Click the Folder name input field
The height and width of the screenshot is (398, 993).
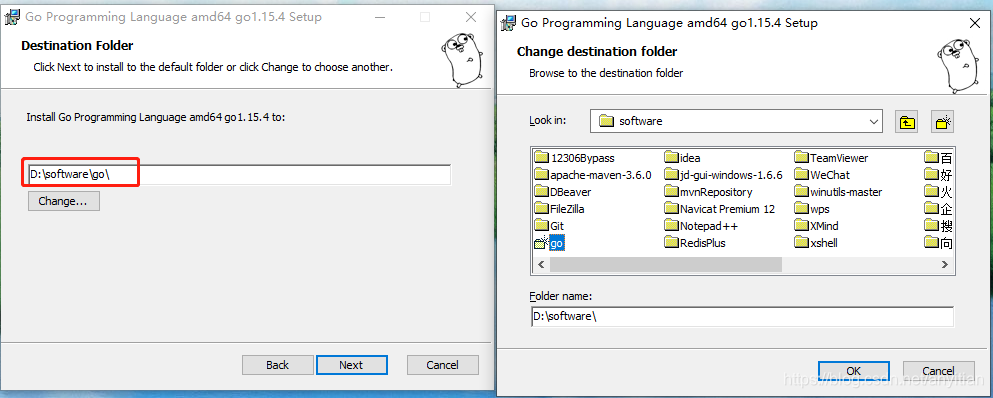(742, 317)
